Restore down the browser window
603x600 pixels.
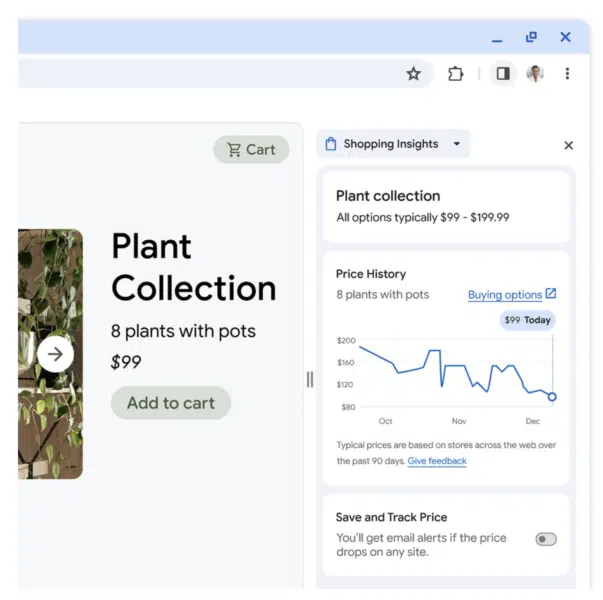point(531,37)
